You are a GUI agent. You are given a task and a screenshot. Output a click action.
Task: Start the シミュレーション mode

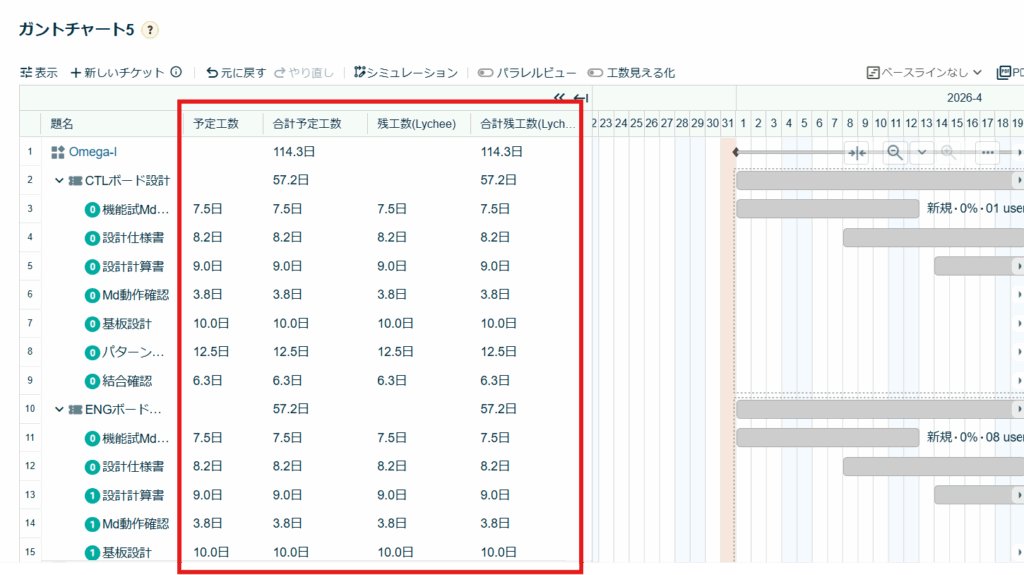[405, 73]
